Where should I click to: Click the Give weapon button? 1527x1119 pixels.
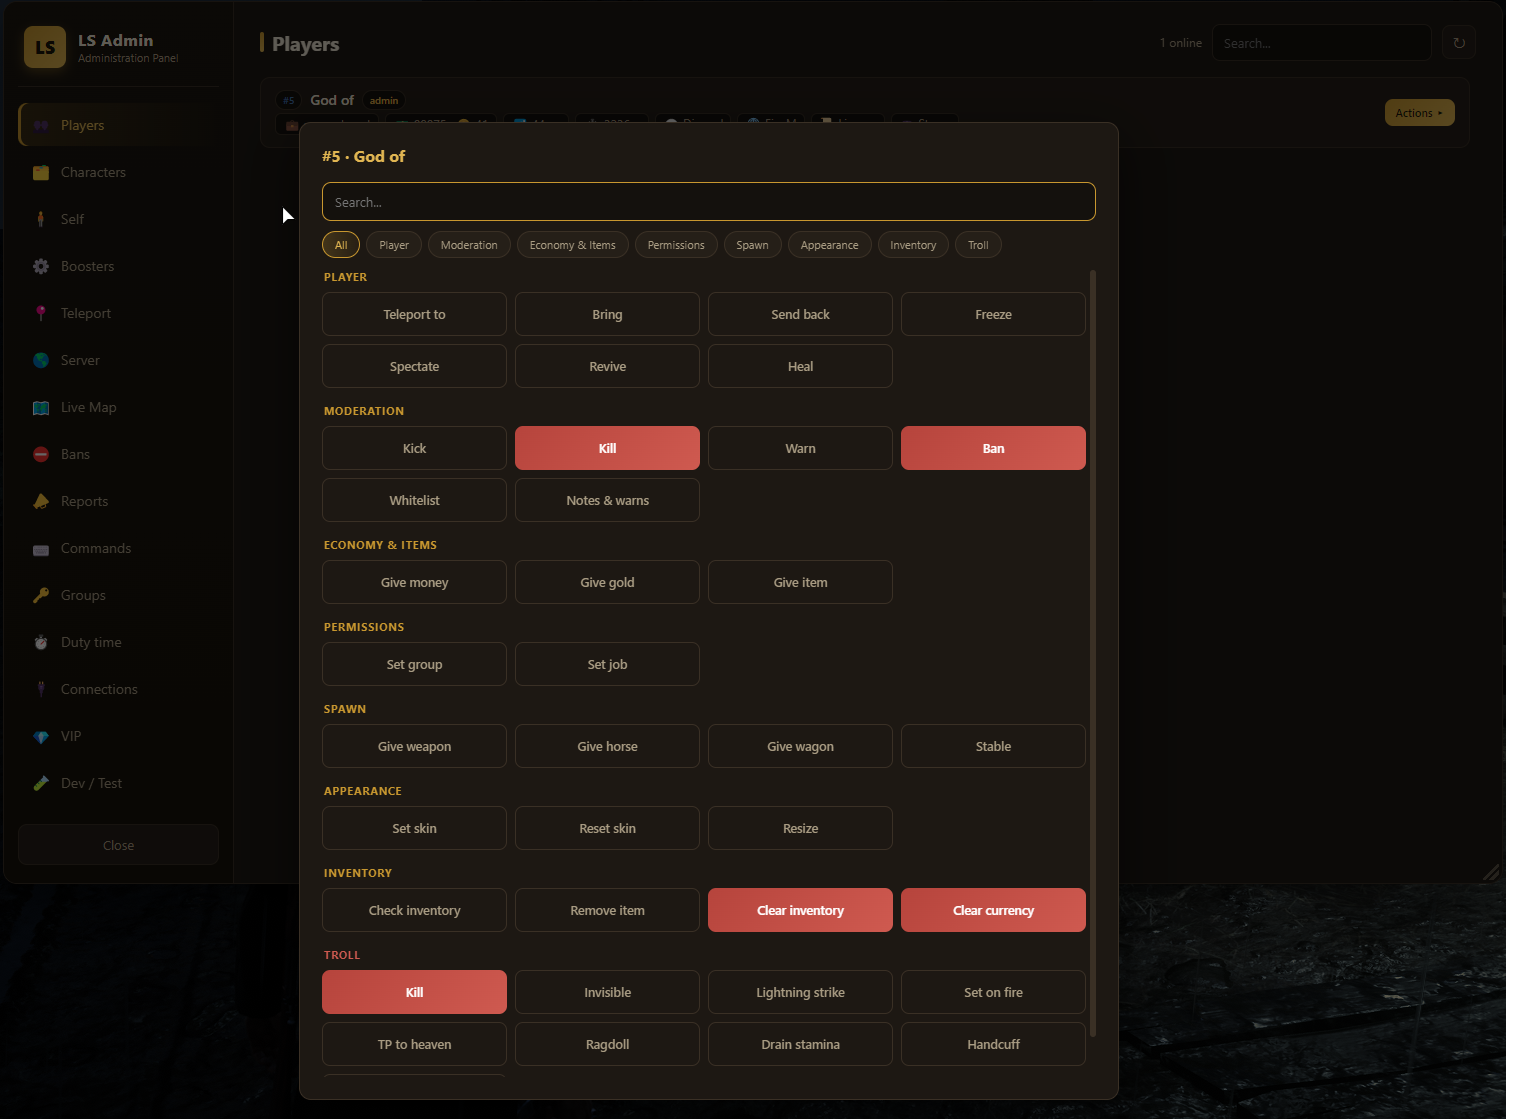[414, 746]
